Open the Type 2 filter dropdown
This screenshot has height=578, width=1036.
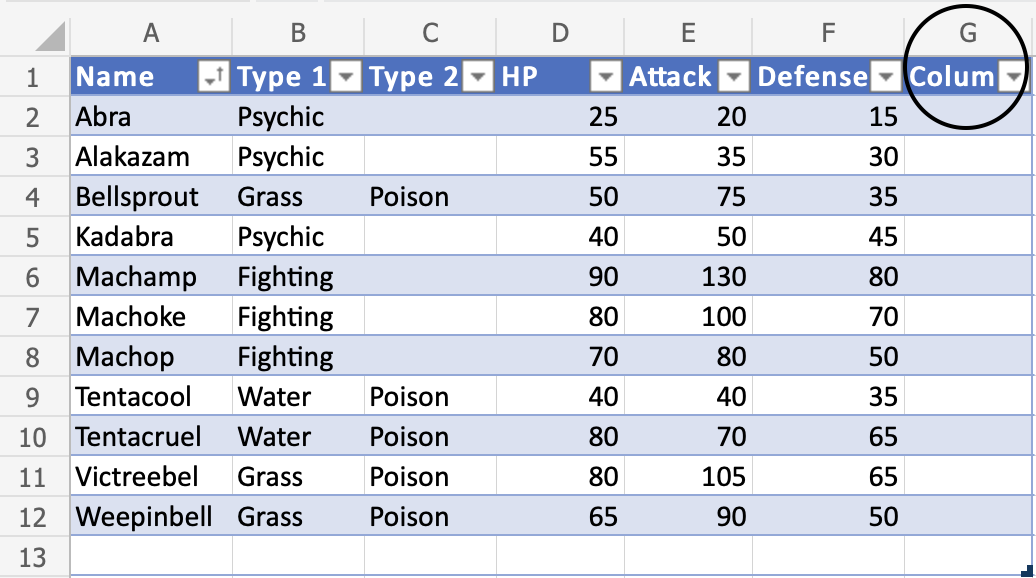(480, 77)
